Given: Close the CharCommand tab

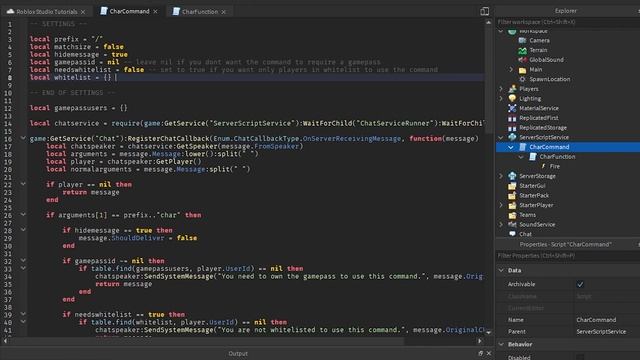Looking at the screenshot, I should [x=155, y=12].
